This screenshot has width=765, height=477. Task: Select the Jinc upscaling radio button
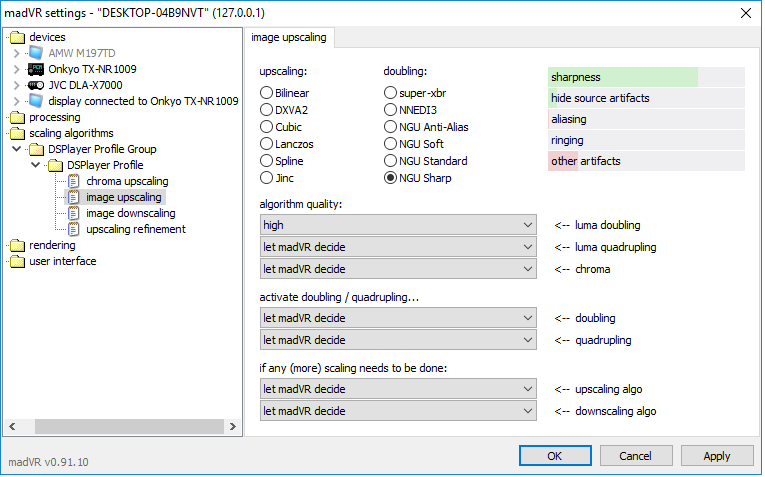266,178
